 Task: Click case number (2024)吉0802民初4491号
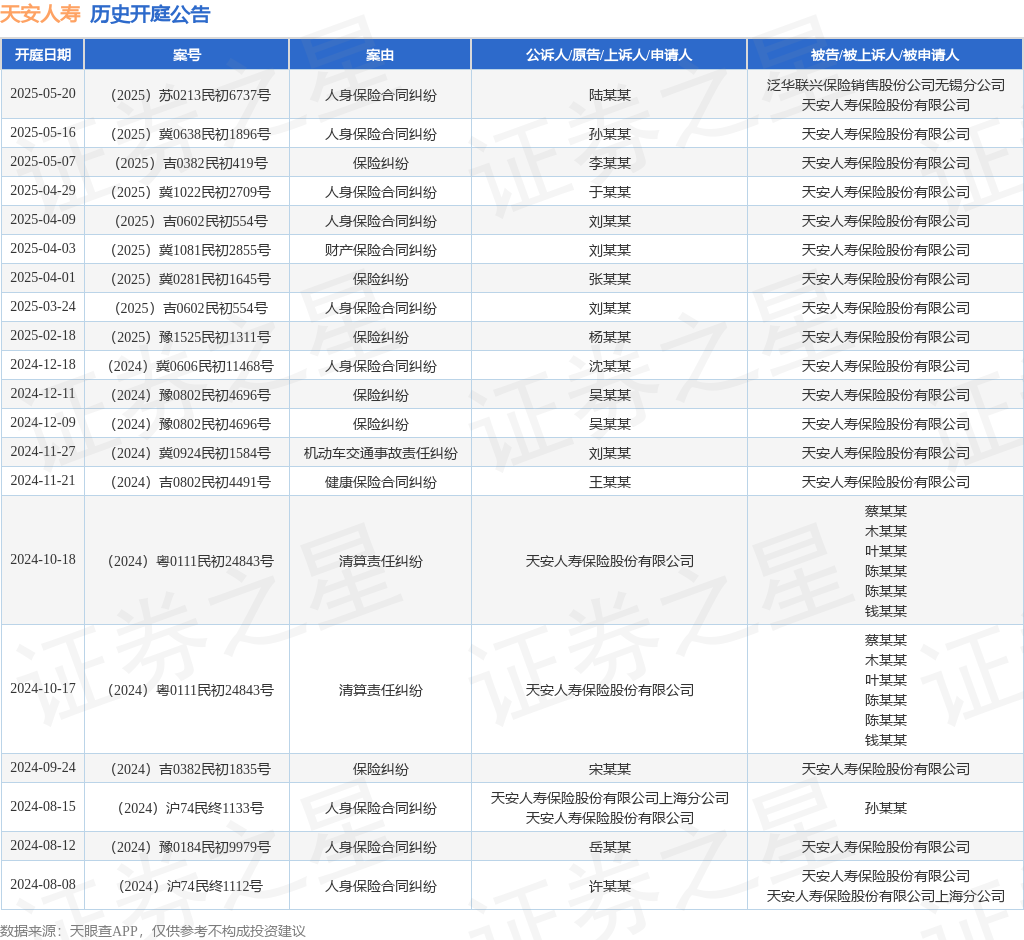187,482
